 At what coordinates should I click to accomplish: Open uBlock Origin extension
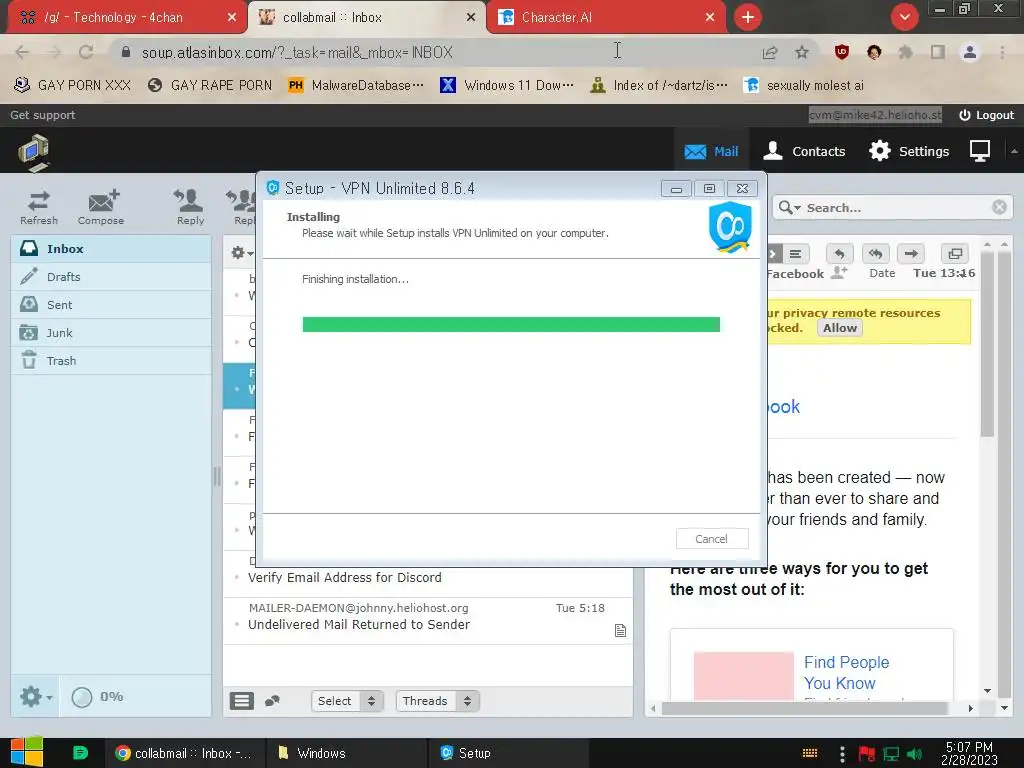842,52
